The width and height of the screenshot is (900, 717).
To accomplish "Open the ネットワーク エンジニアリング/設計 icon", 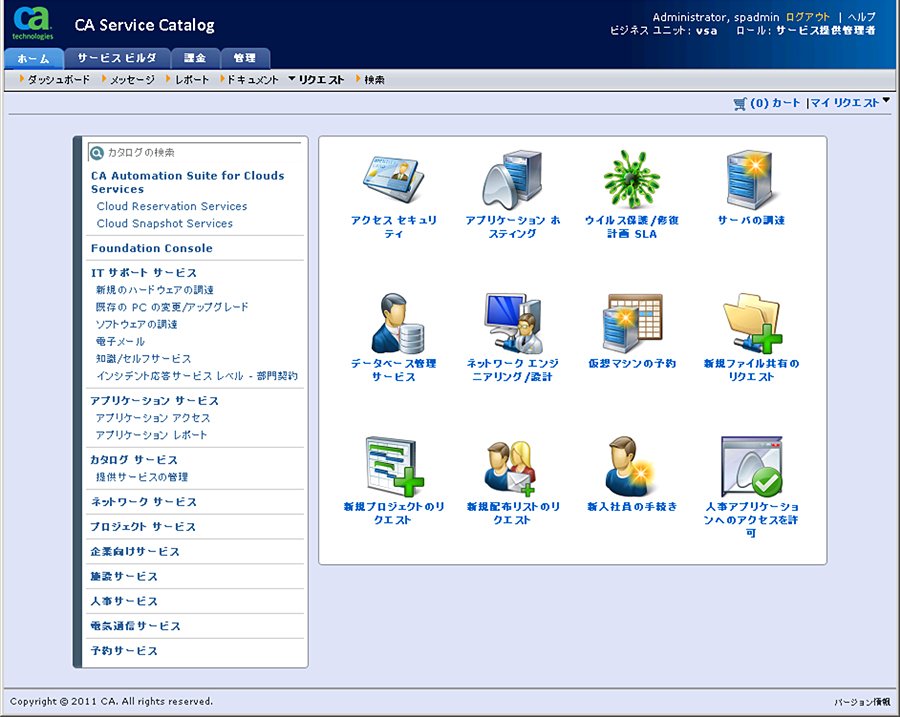I will point(513,323).
